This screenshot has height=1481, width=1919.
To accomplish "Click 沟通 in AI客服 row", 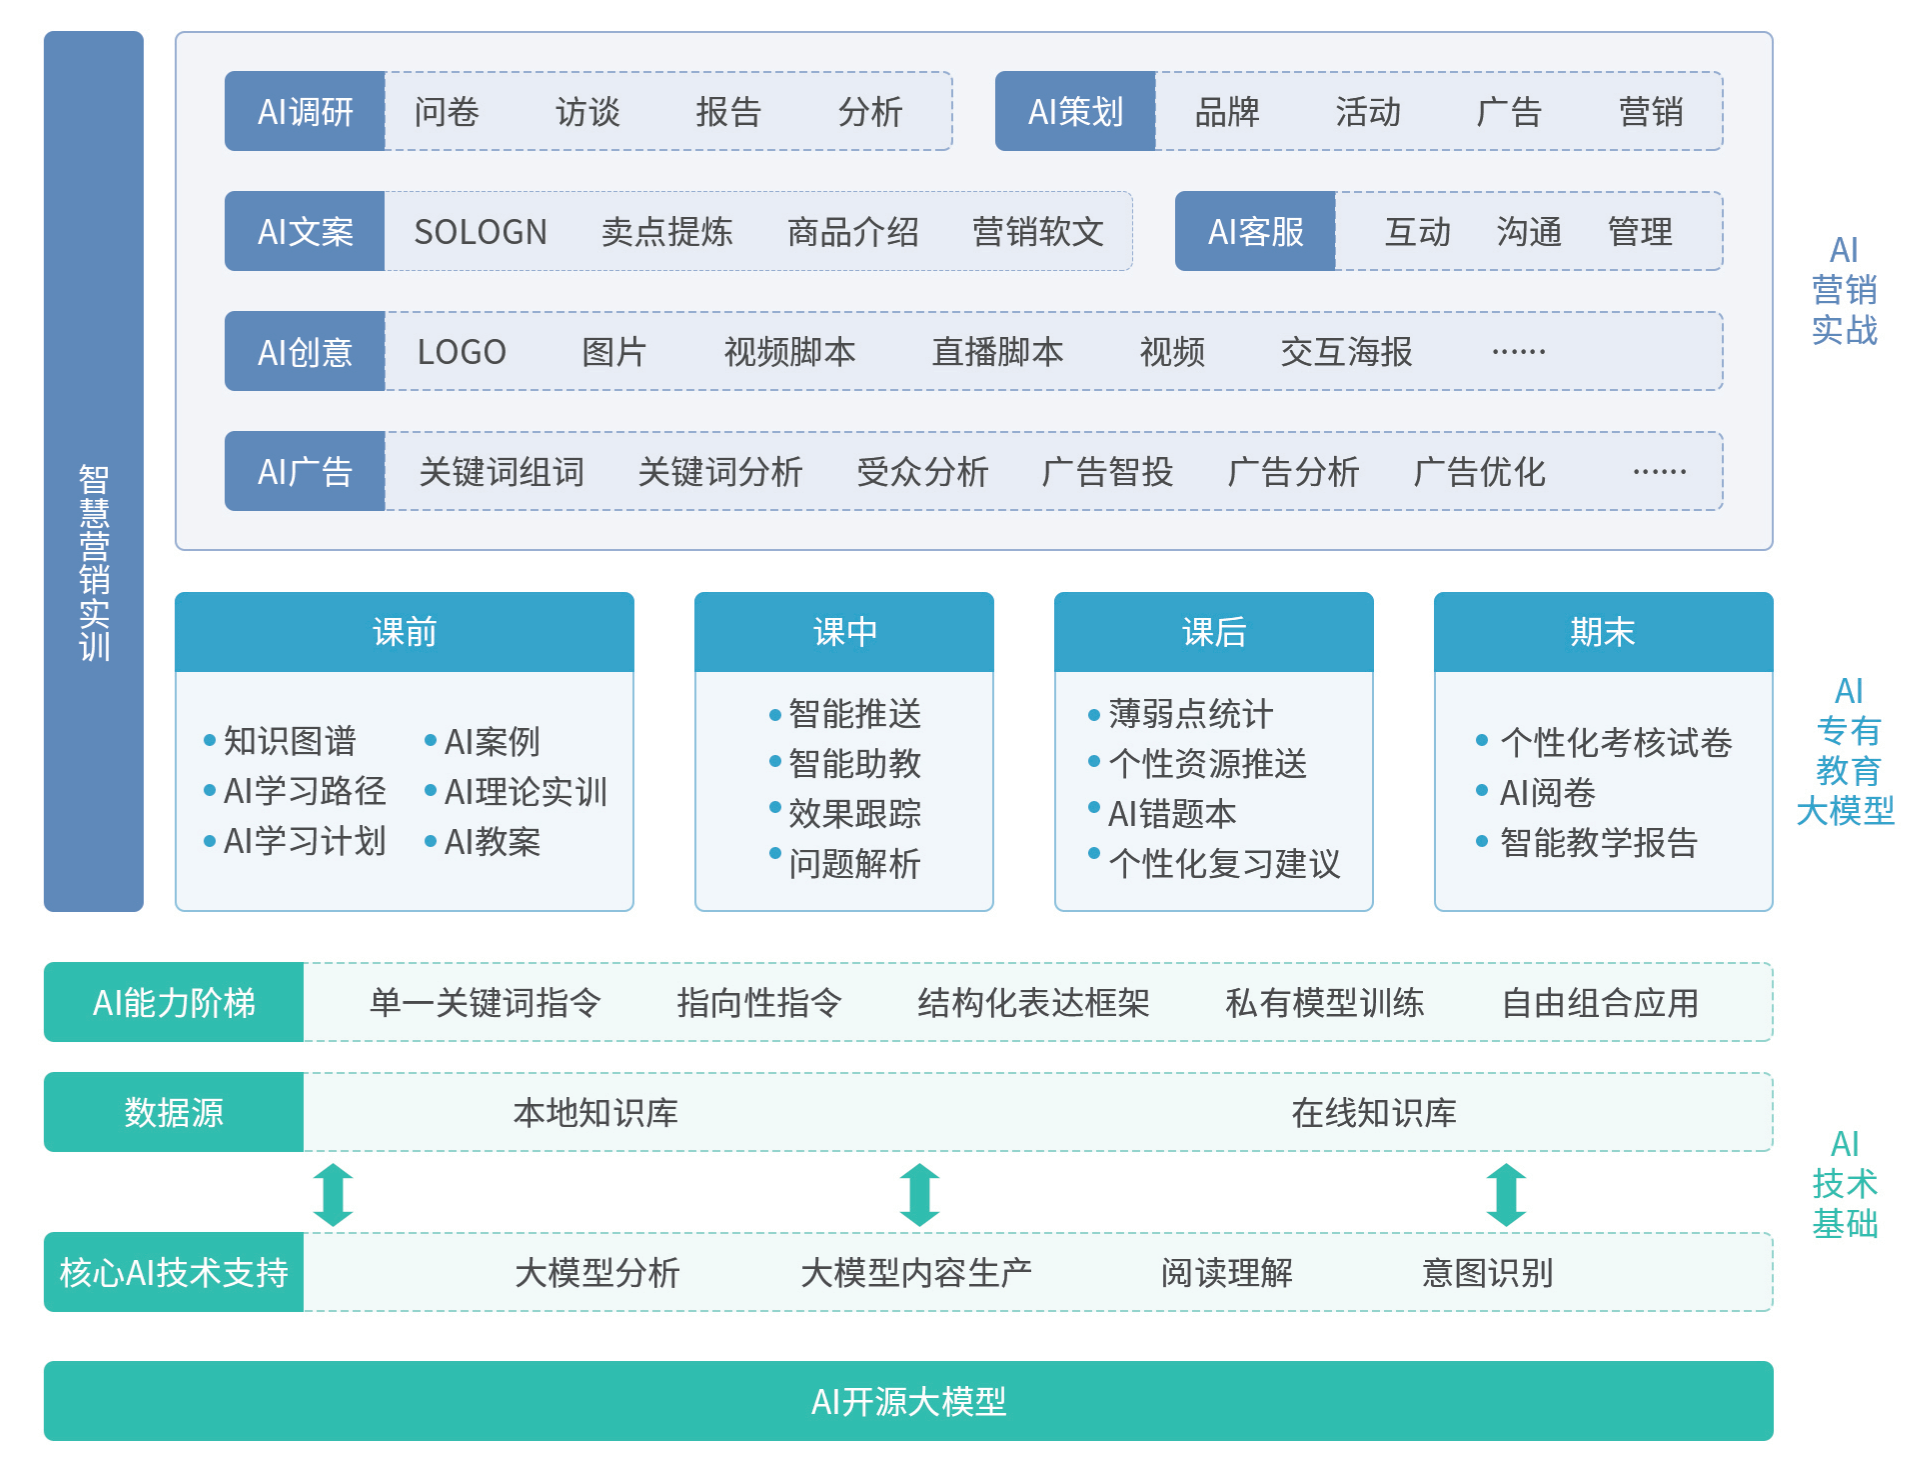I will tap(1529, 232).
